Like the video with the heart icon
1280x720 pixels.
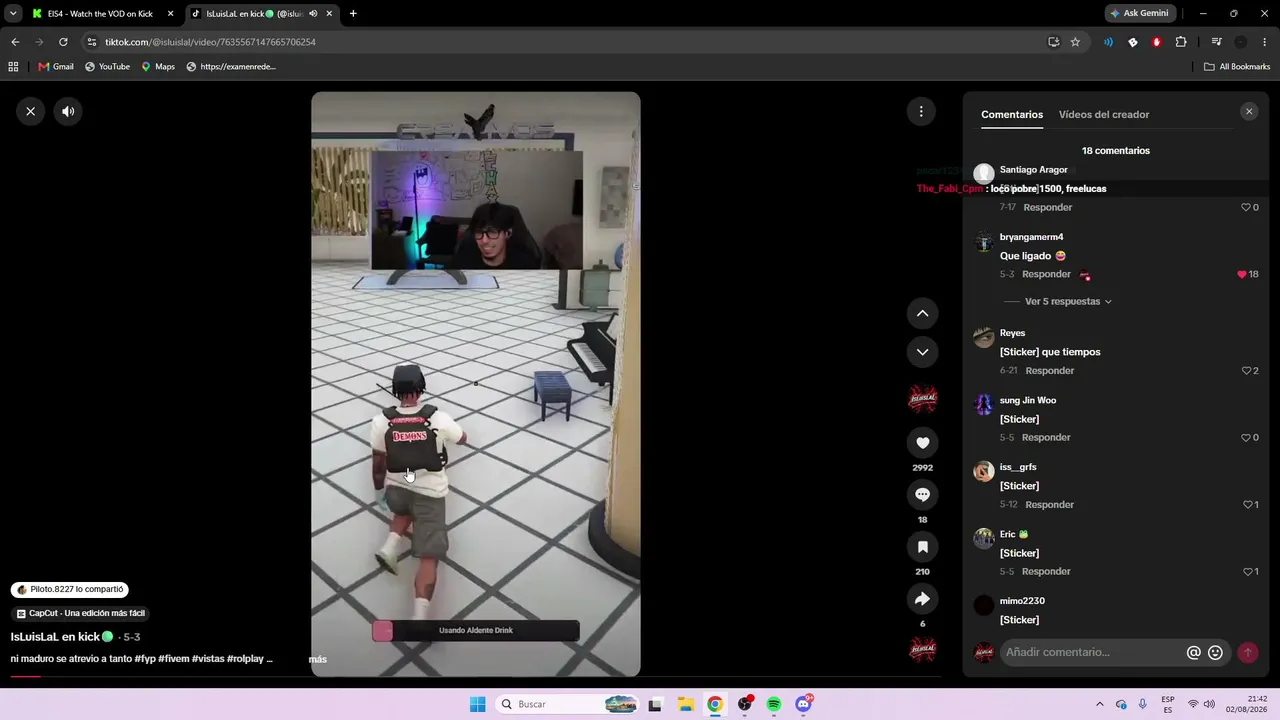pyautogui.click(x=922, y=443)
